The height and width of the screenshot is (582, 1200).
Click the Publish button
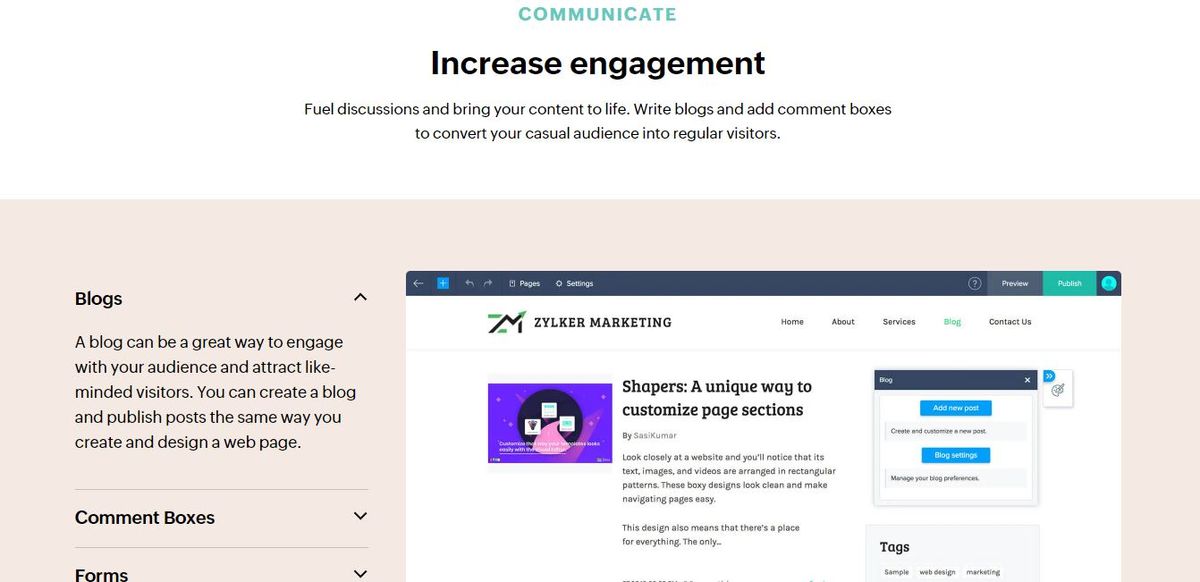click(x=1069, y=283)
